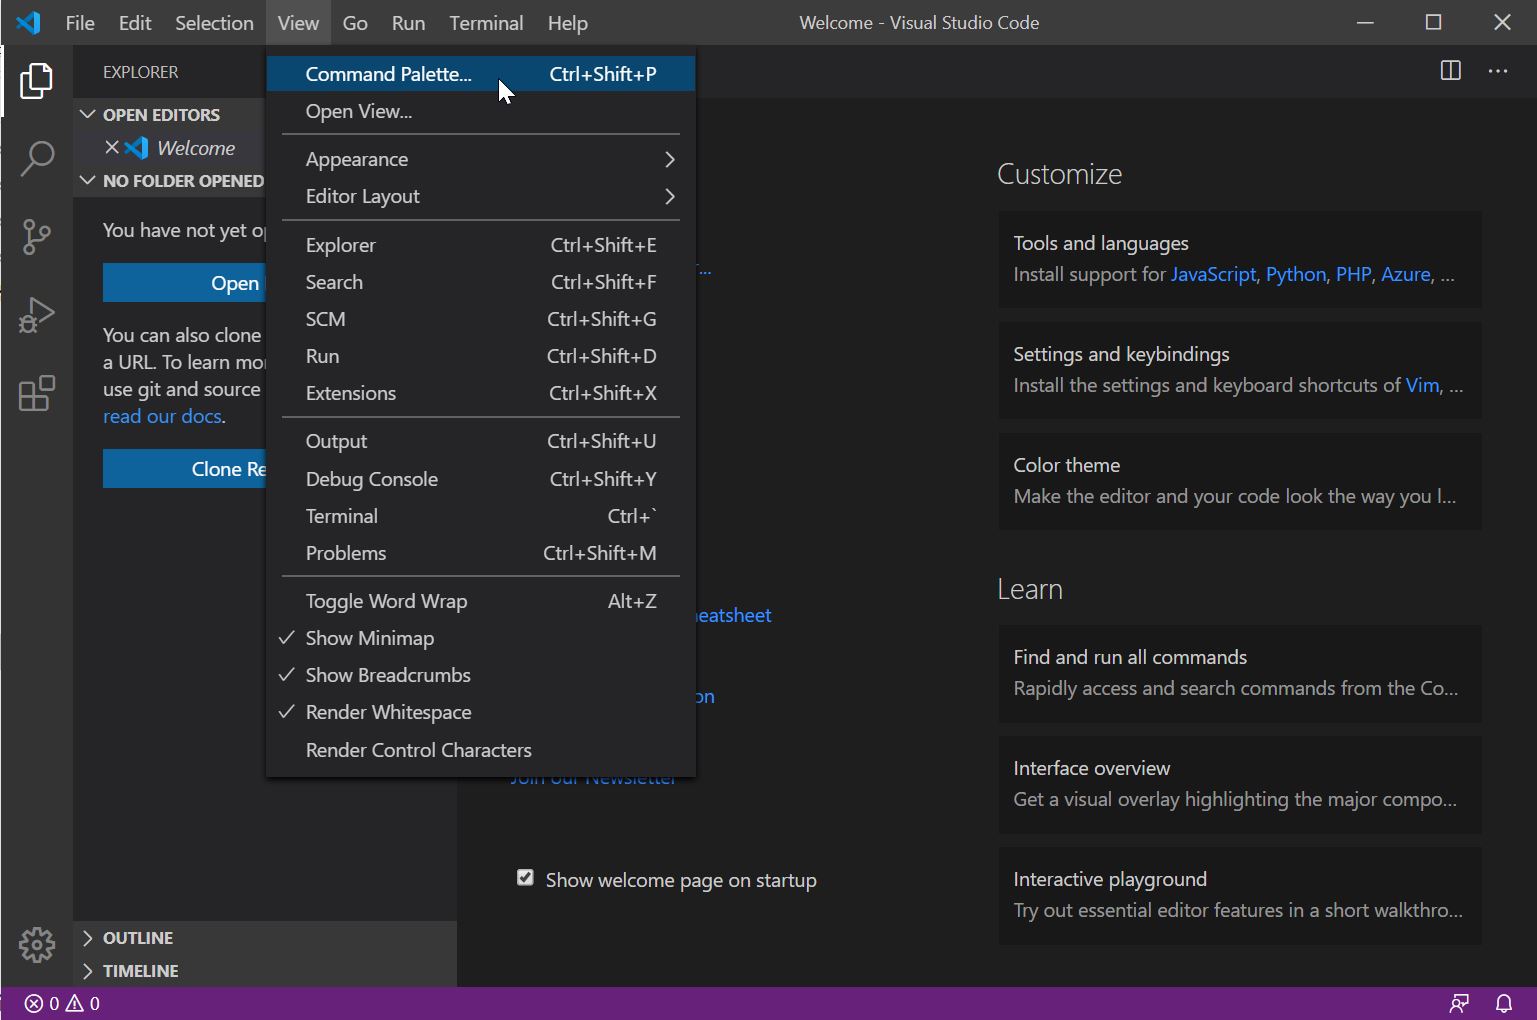Open the Selection menu
Image resolution: width=1537 pixels, height=1020 pixels.
click(x=214, y=23)
